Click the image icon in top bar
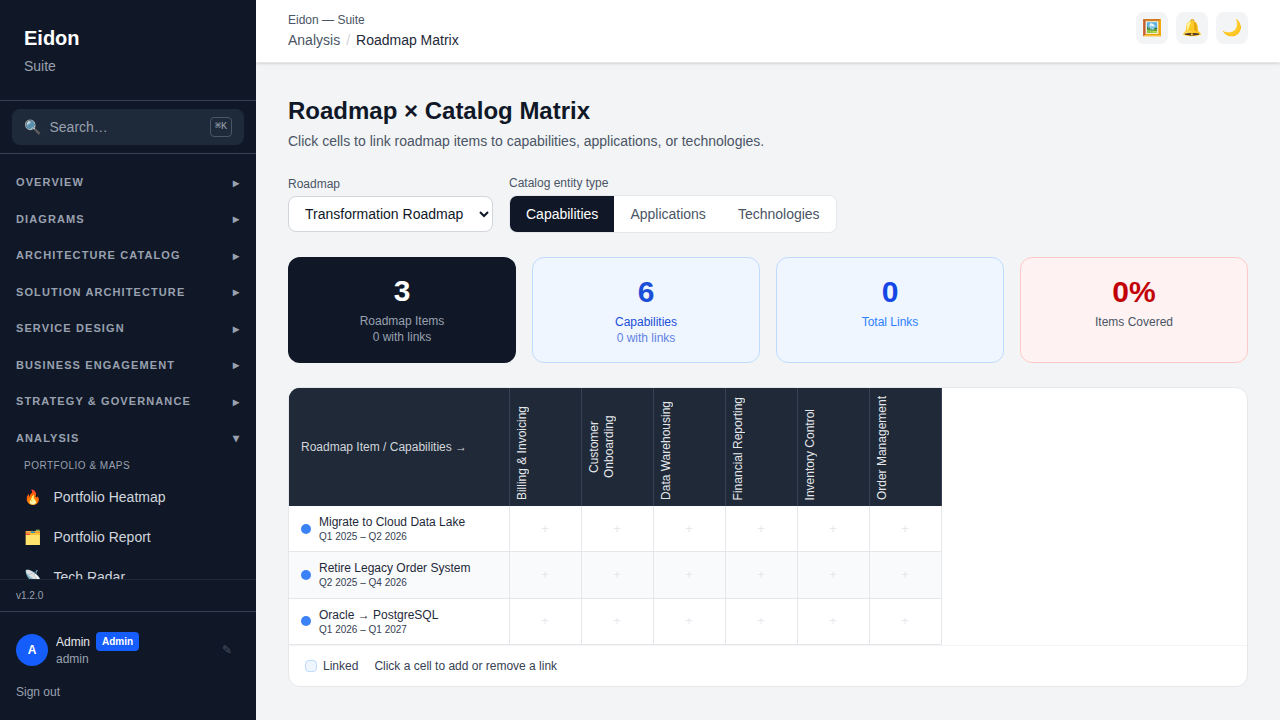The height and width of the screenshot is (720, 1280). tap(1152, 28)
